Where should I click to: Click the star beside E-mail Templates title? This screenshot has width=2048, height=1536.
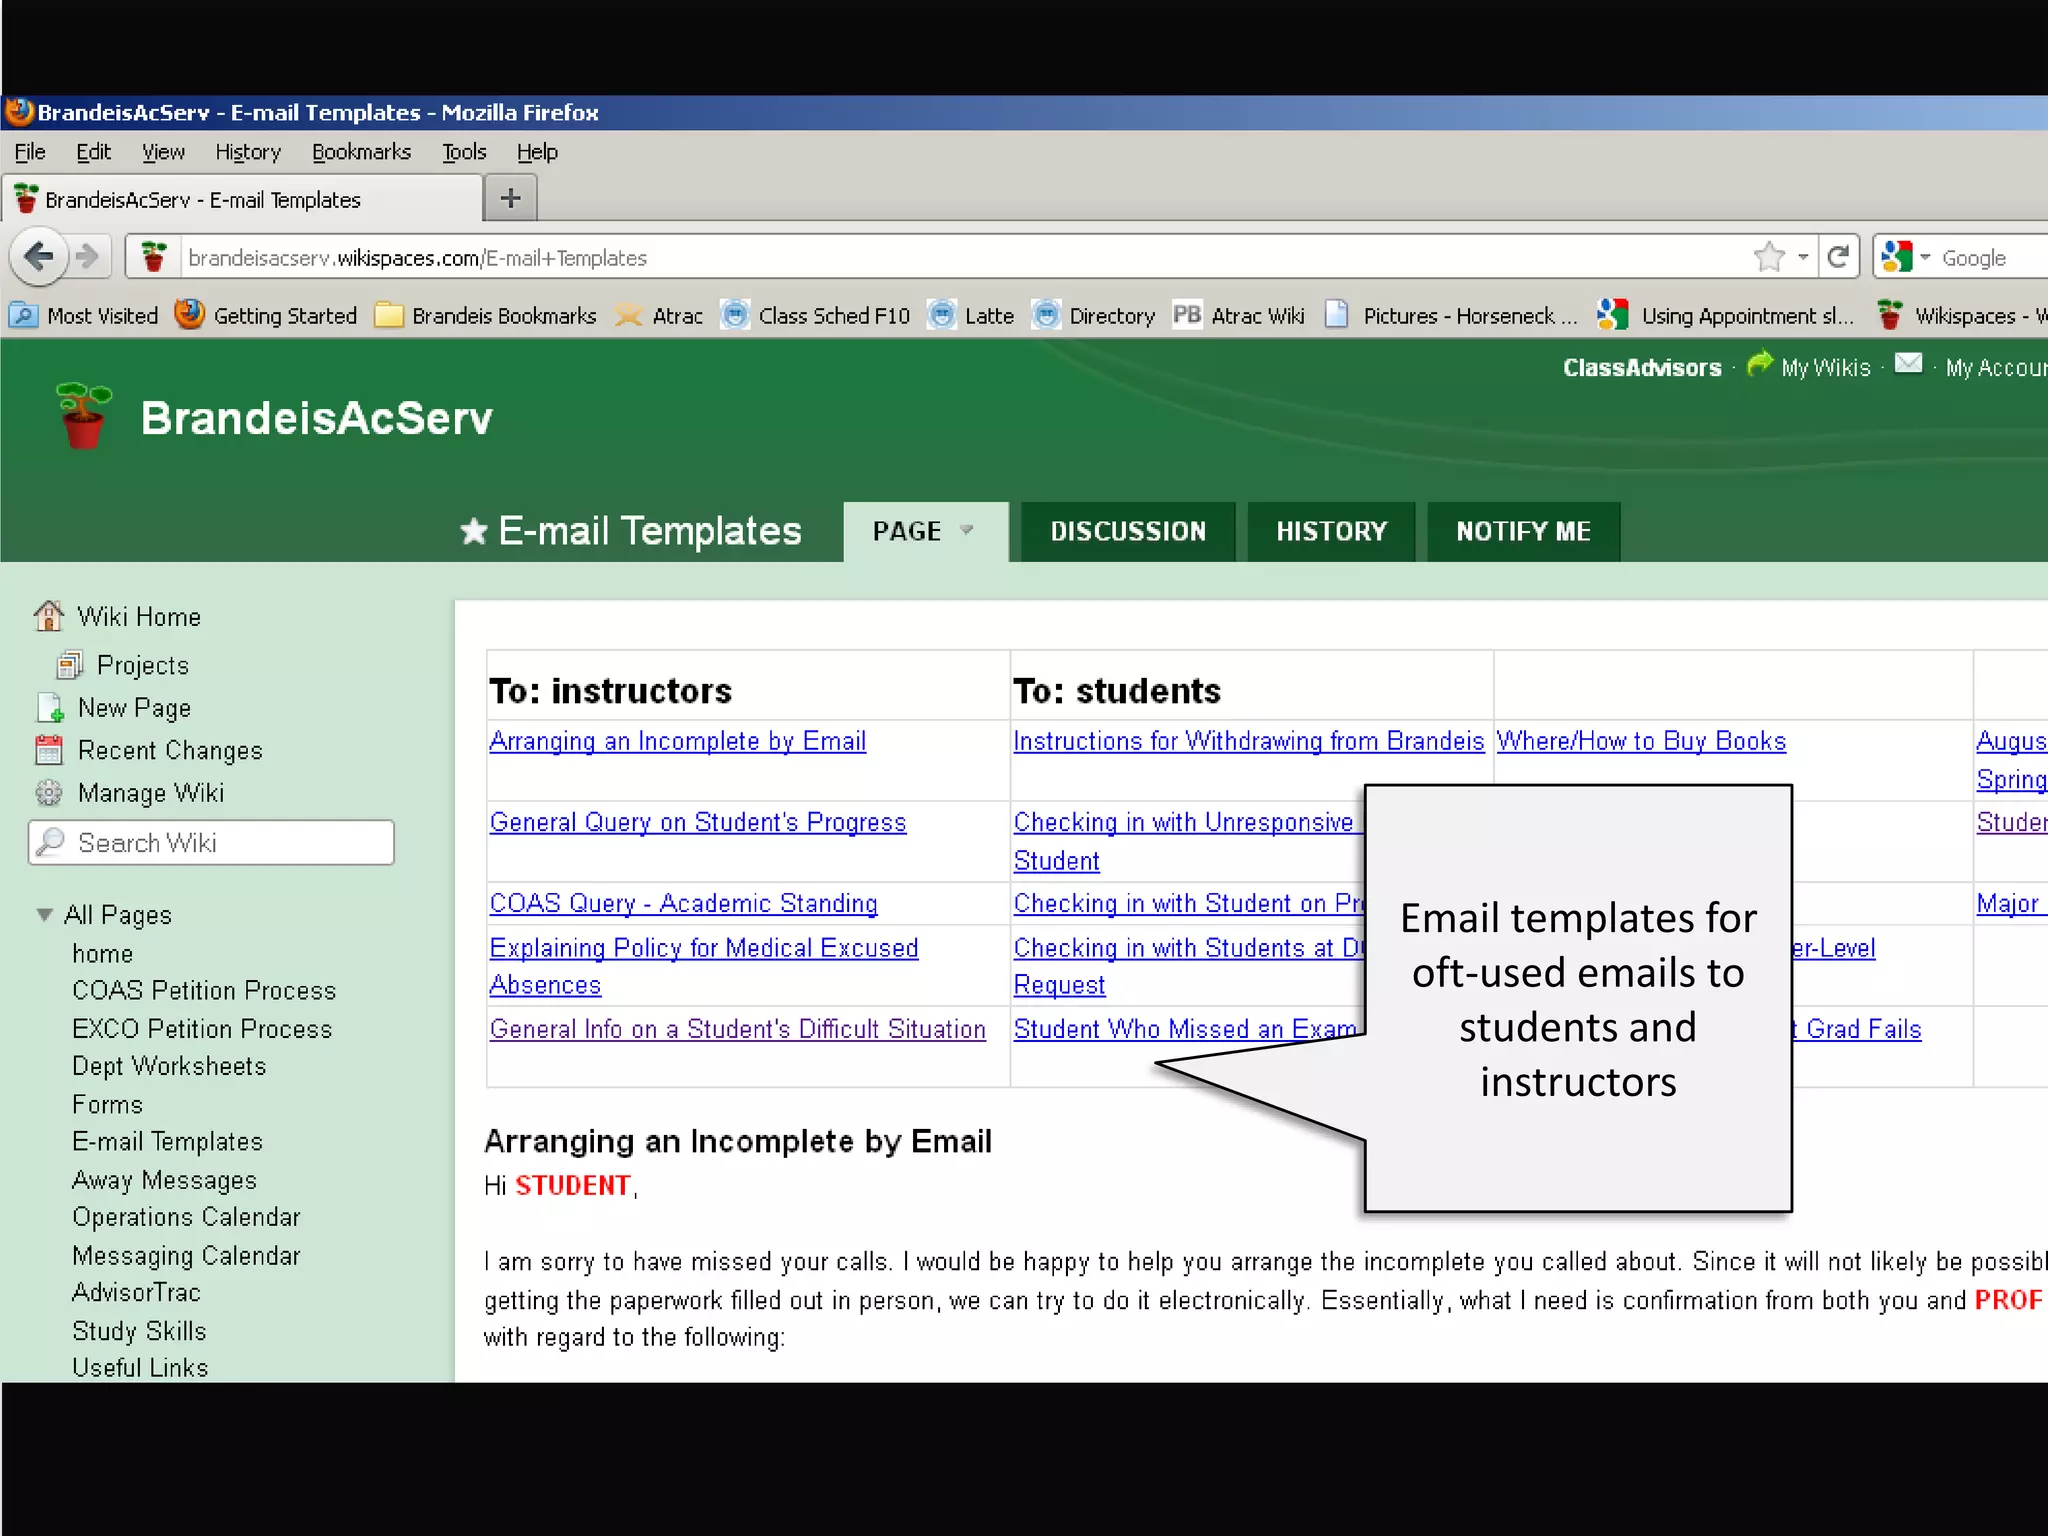pyautogui.click(x=474, y=531)
